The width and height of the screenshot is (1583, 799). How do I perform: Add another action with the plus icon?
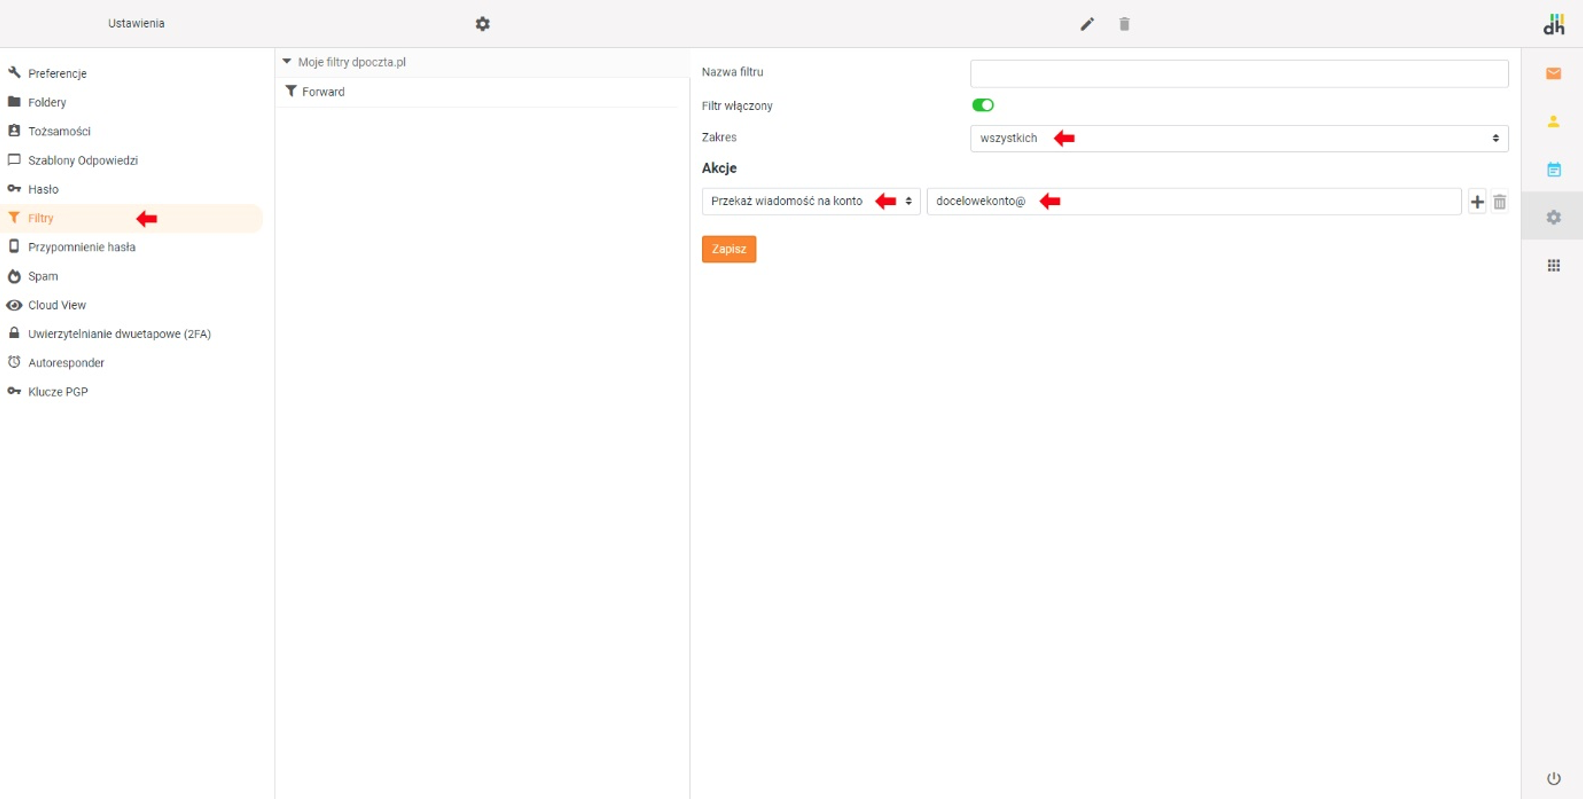[x=1477, y=202]
